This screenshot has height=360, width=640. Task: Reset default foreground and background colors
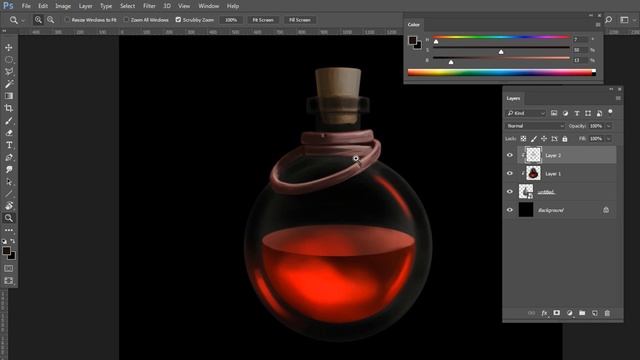4,241
